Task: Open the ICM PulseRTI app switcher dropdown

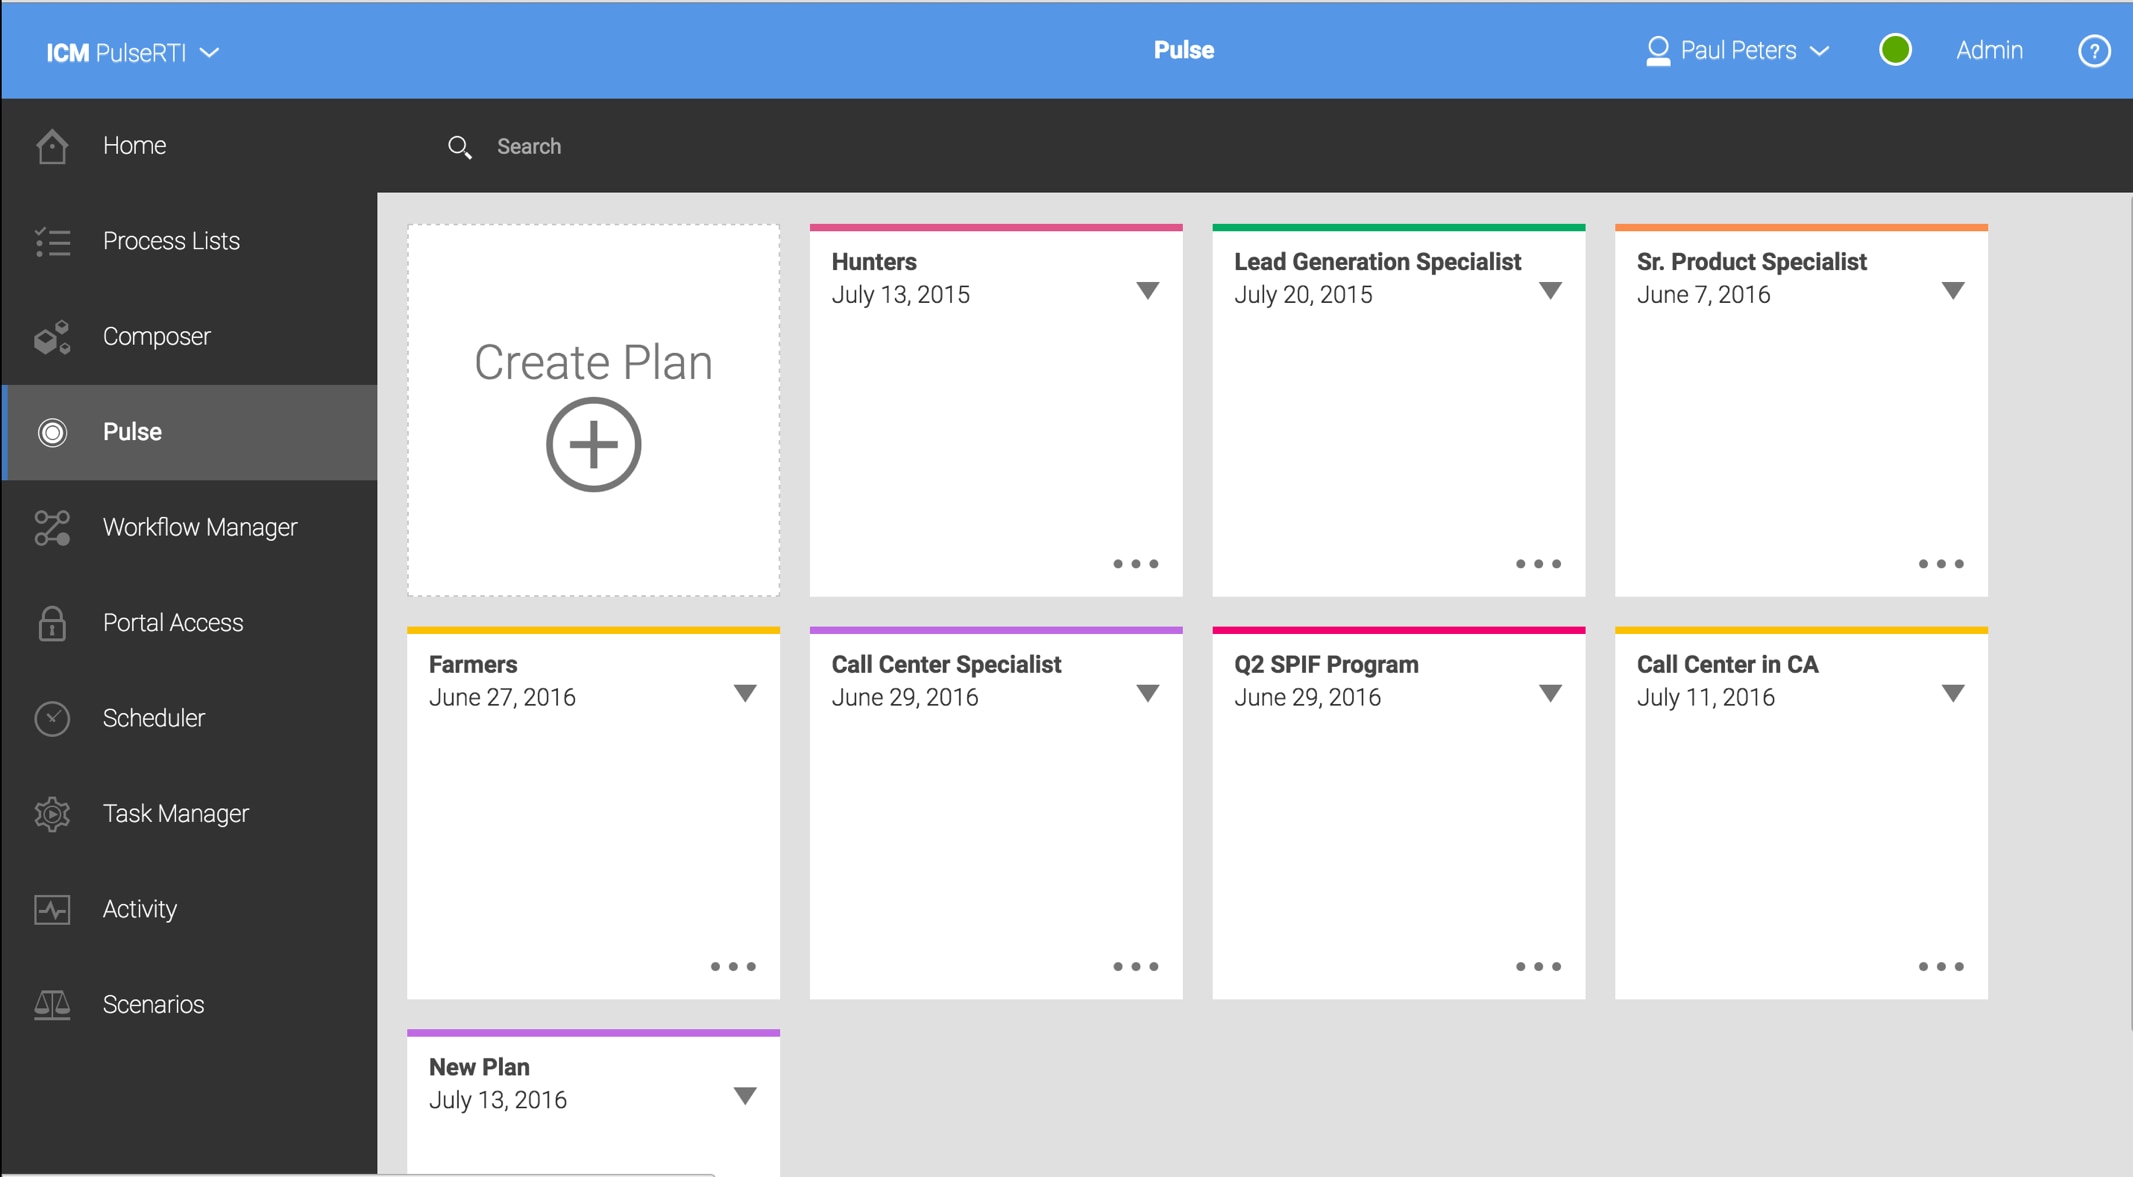Action: coord(133,52)
